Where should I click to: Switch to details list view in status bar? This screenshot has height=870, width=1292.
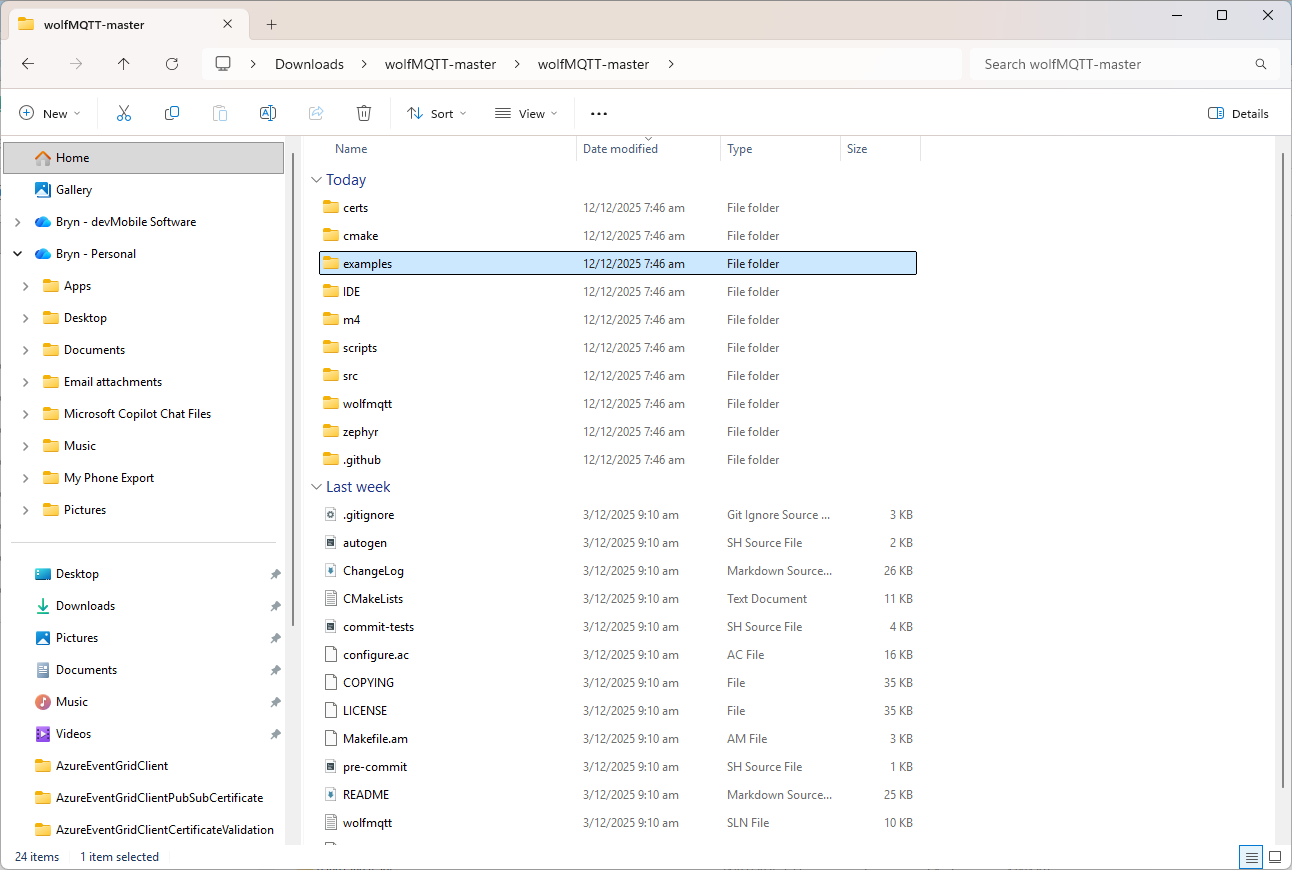point(1251,857)
